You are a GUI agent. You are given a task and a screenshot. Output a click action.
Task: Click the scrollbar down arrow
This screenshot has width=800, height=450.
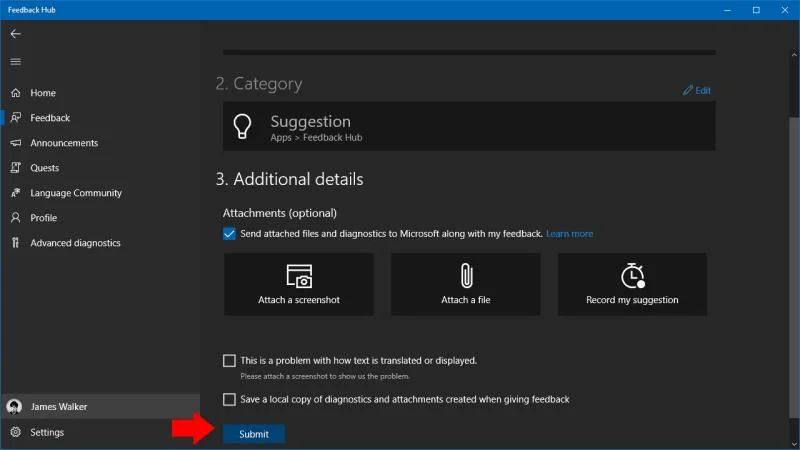[794, 444]
